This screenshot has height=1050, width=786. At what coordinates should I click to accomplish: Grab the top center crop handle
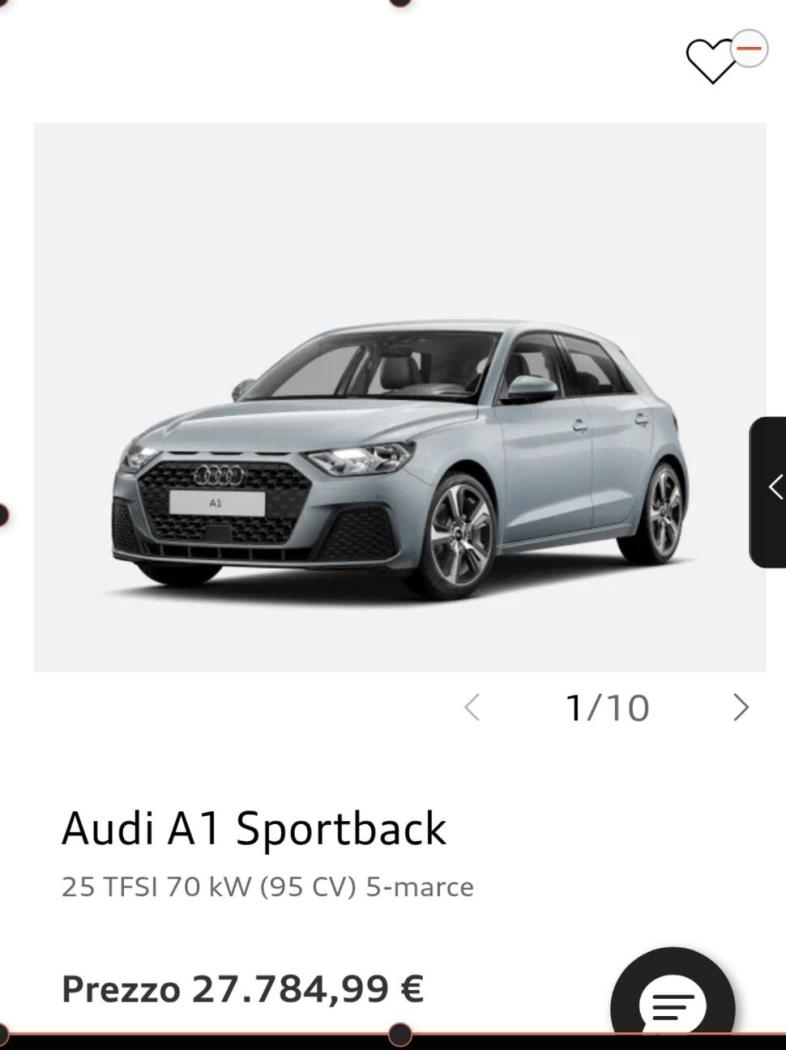[400, 2]
